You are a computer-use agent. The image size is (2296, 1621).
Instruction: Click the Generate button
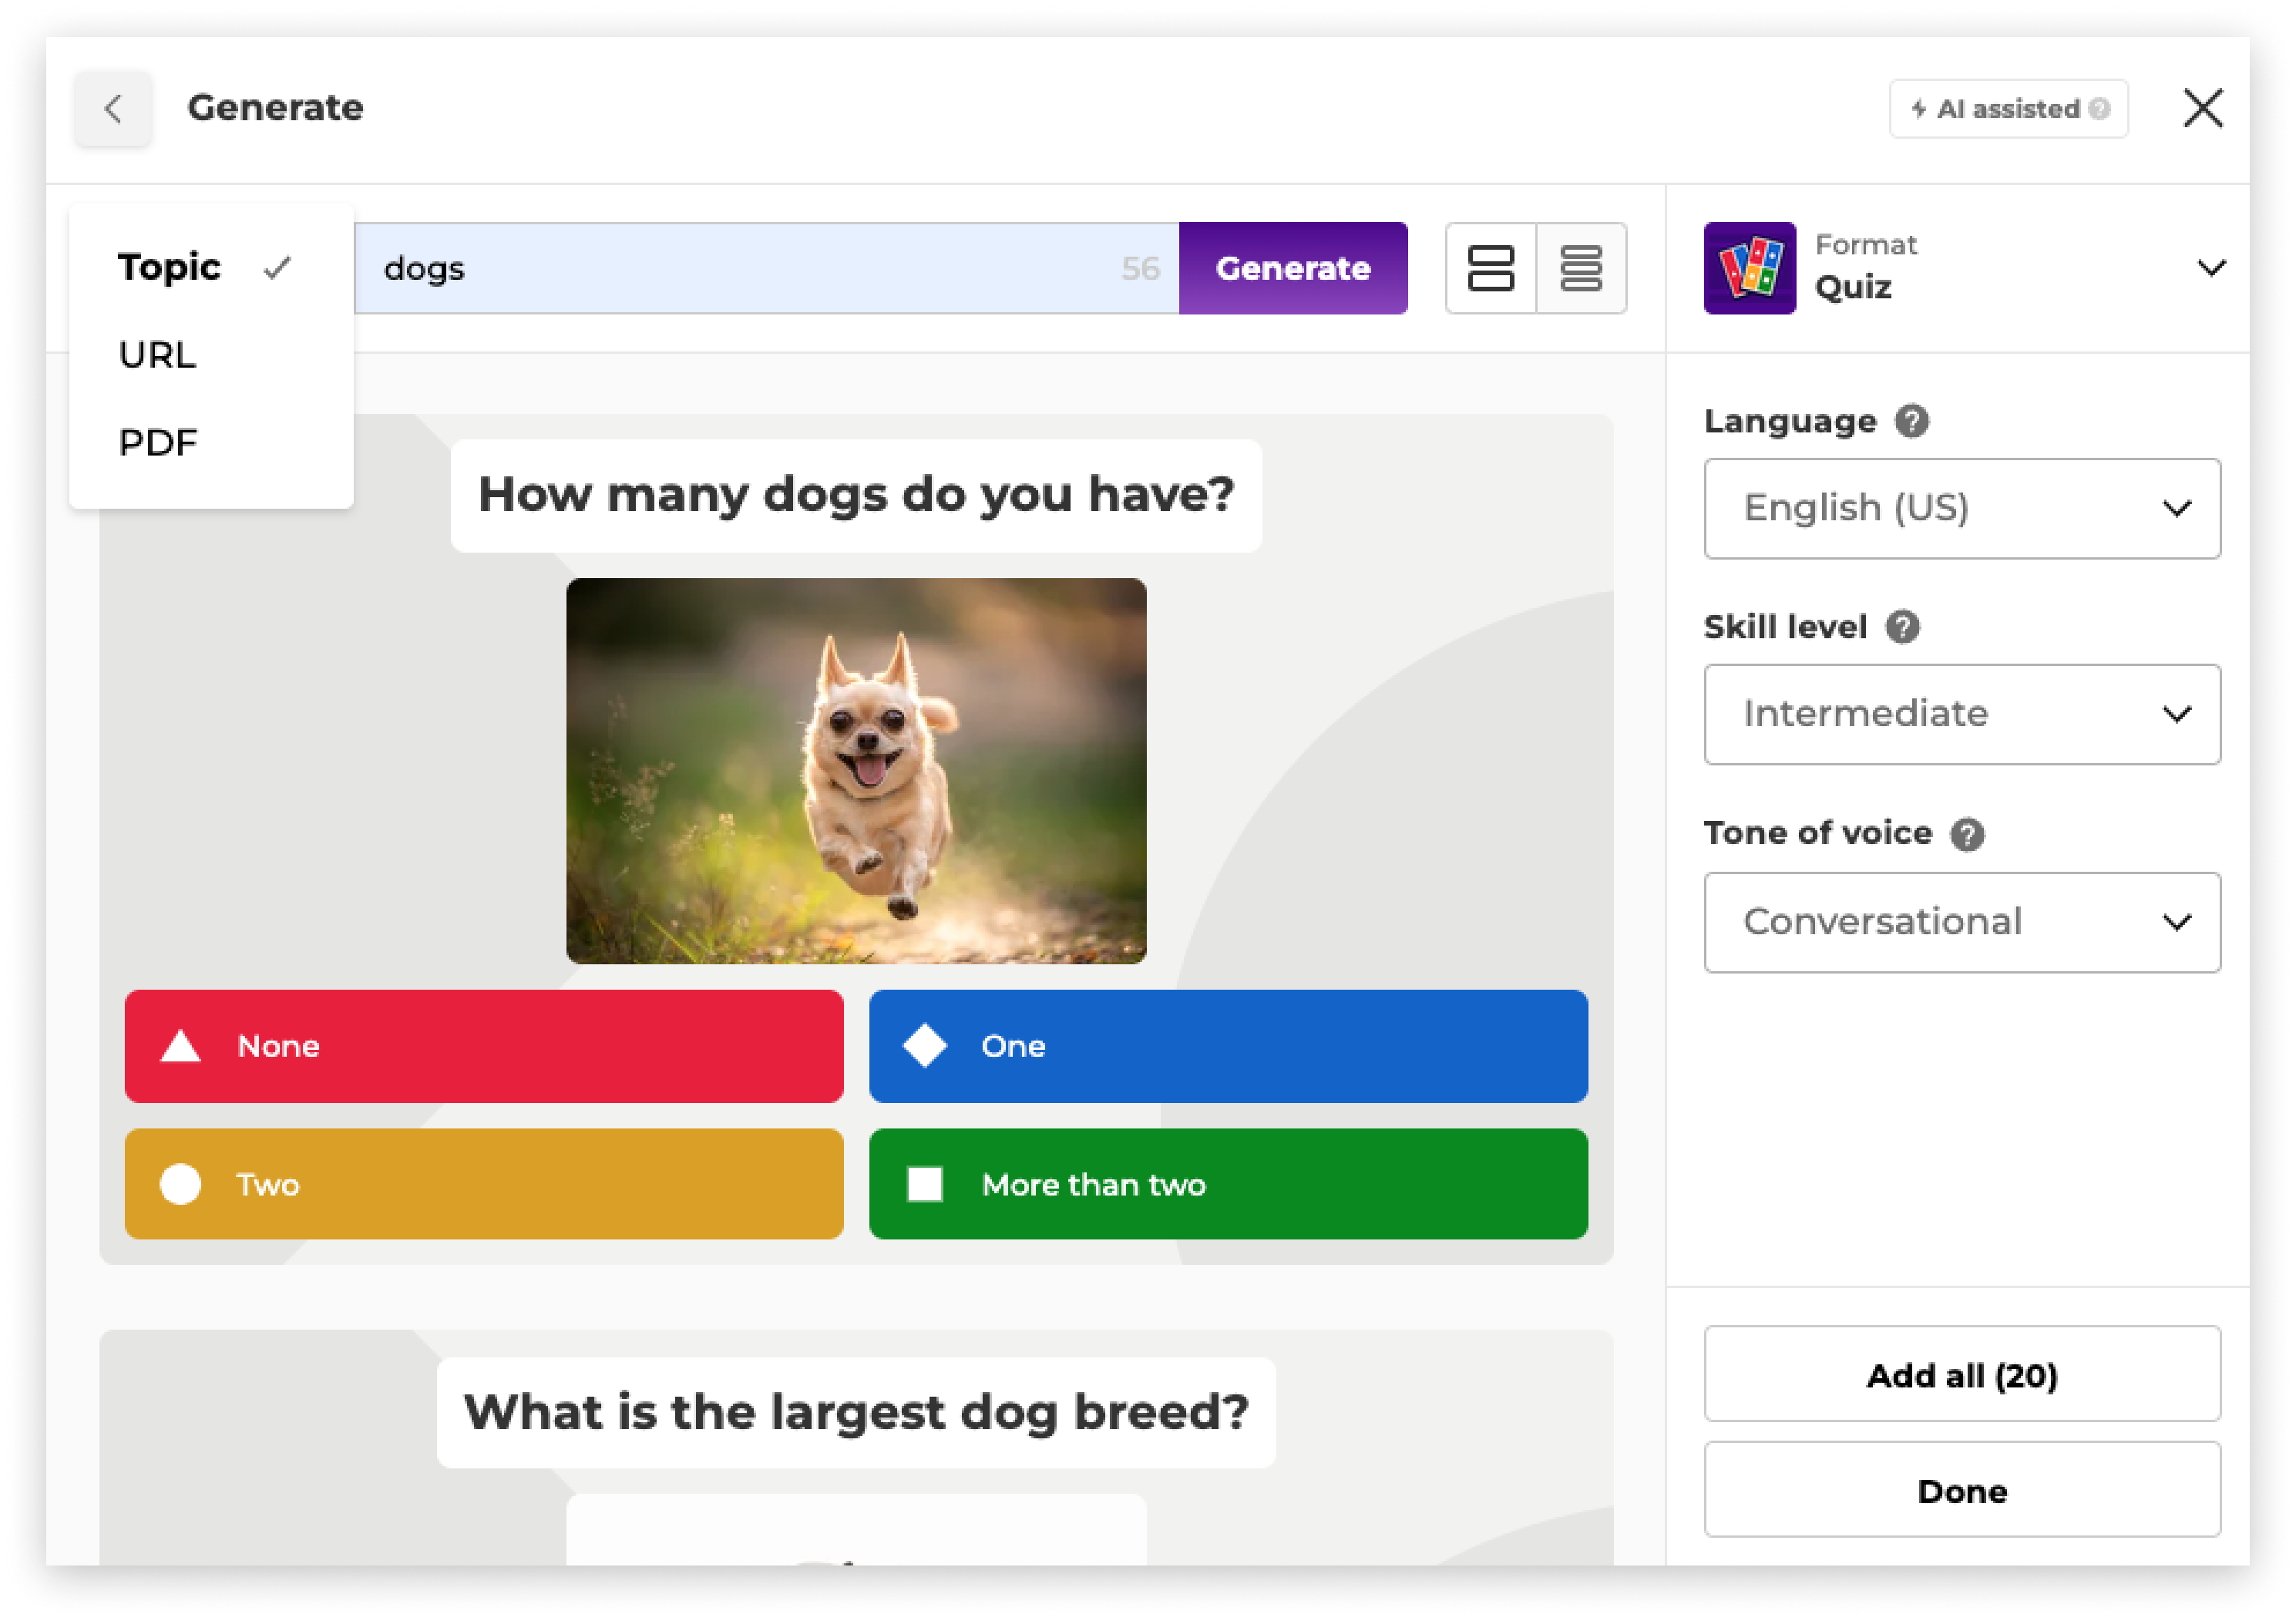coord(1292,268)
